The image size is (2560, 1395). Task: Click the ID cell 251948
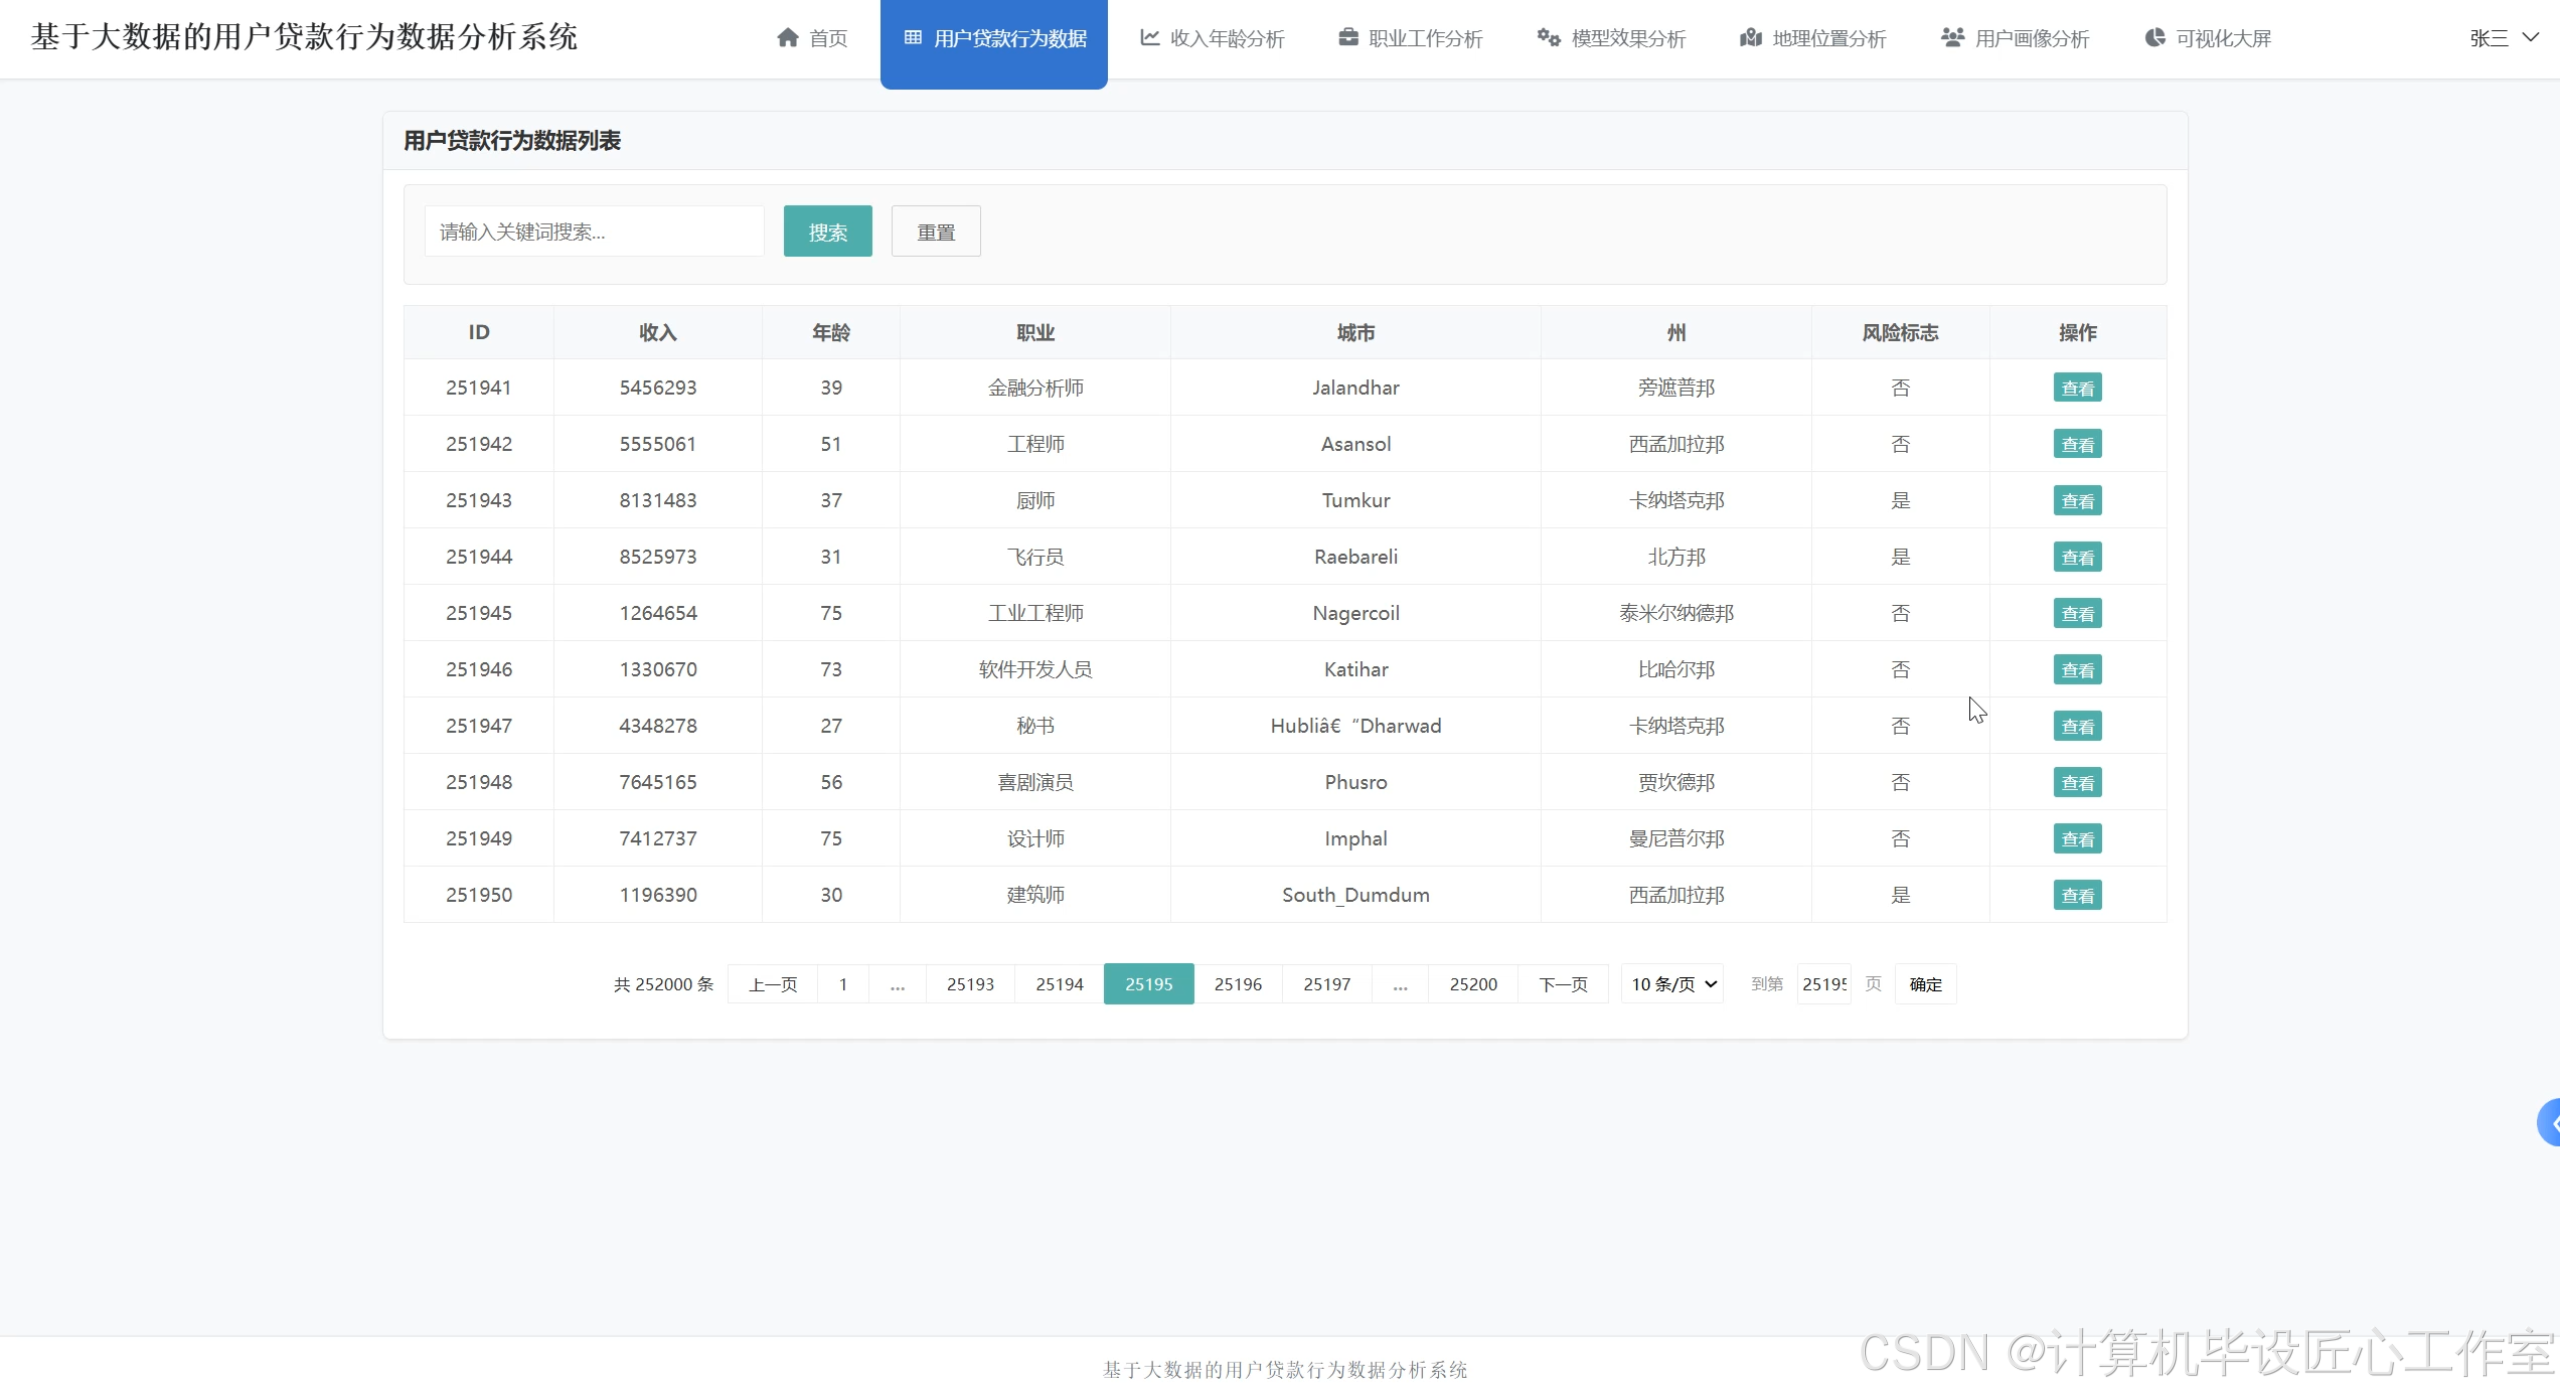pyautogui.click(x=479, y=782)
